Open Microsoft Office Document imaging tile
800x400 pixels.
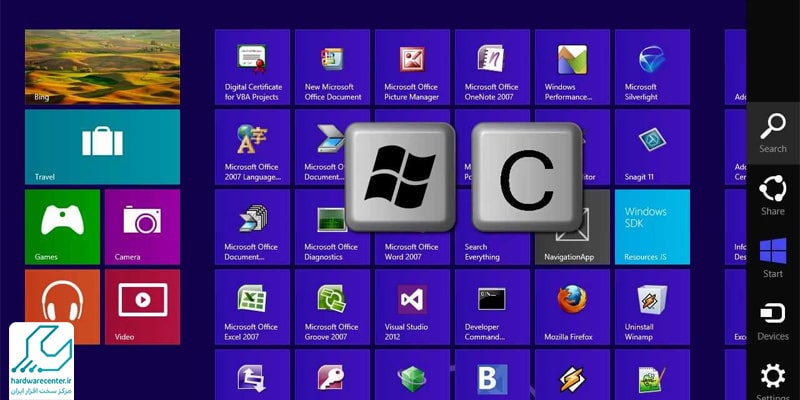point(253,227)
